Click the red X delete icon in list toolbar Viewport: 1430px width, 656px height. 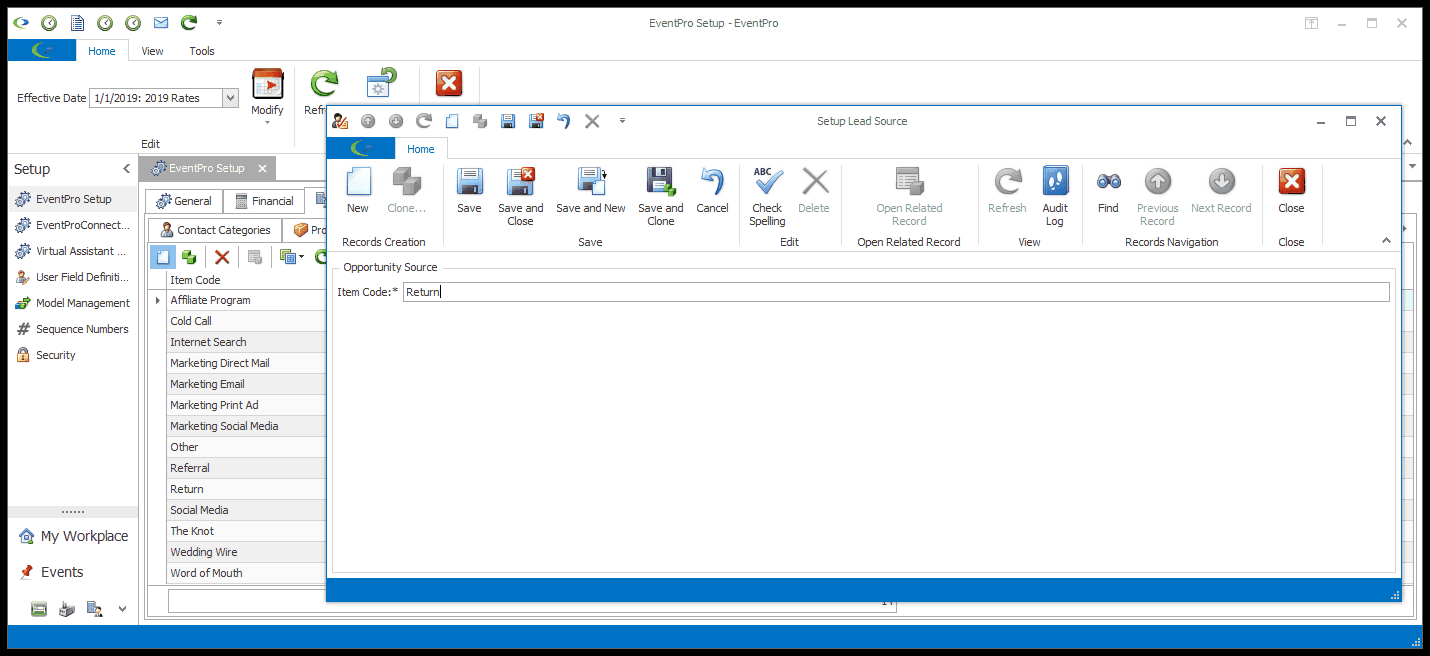point(222,257)
